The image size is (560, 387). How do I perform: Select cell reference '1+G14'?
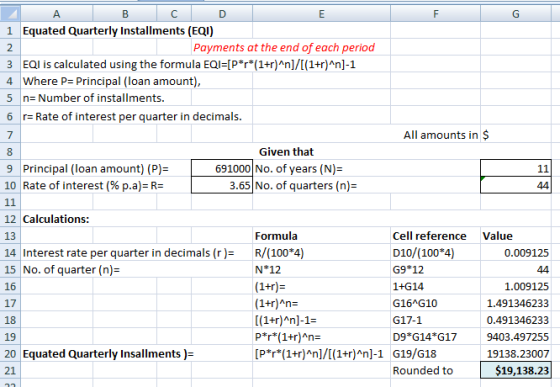(x=408, y=286)
